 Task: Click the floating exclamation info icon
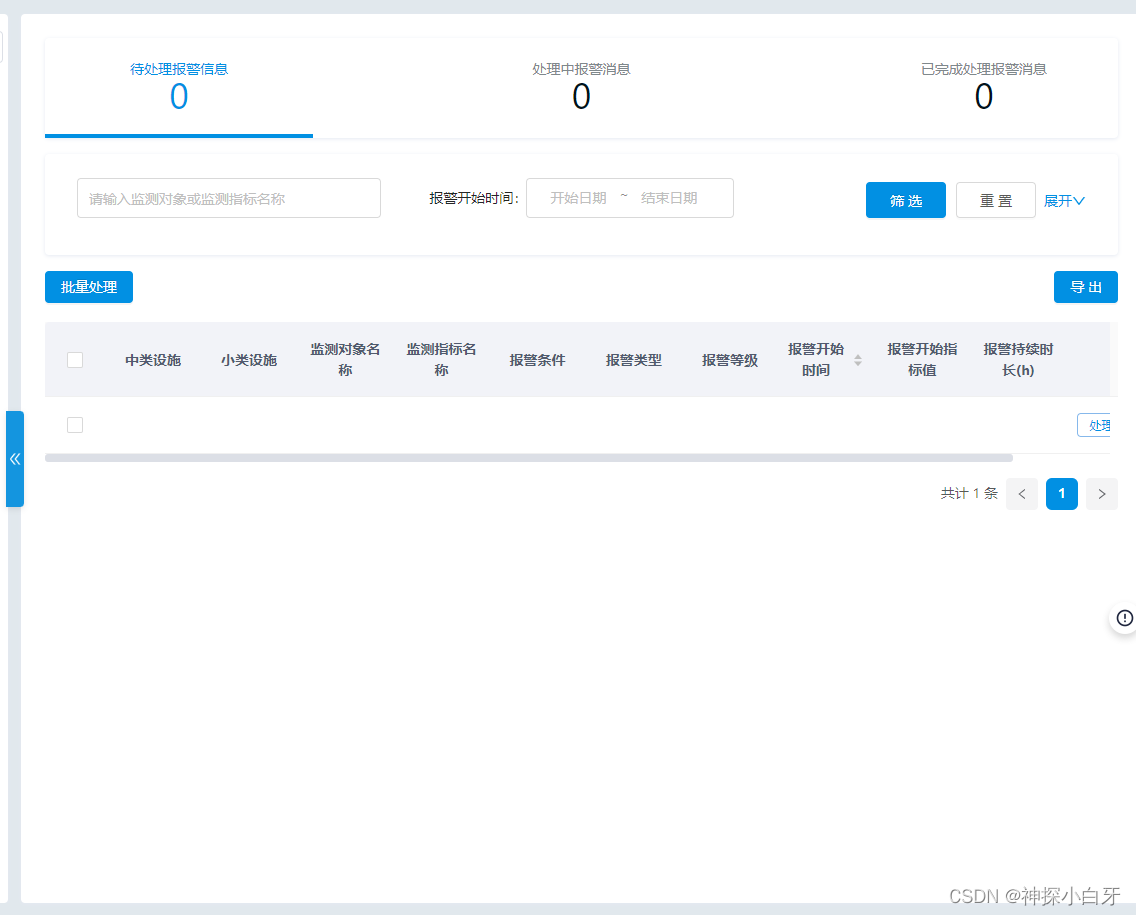1124,617
